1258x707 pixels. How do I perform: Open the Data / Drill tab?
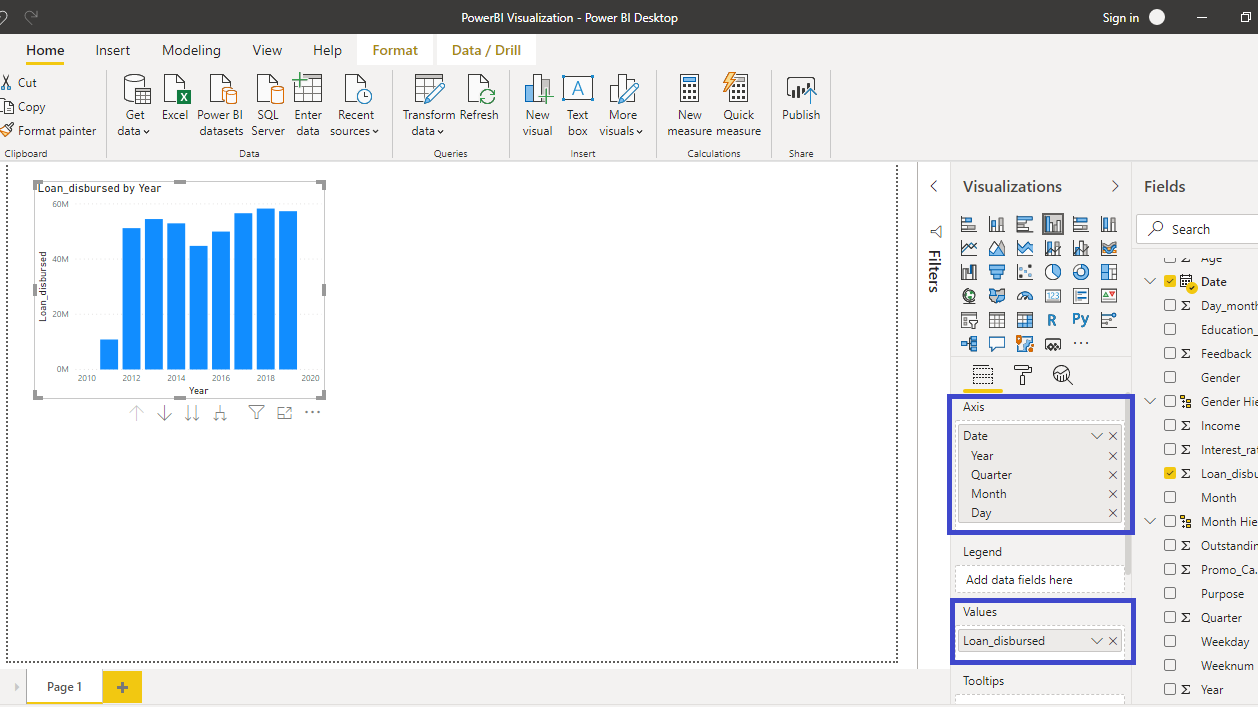(486, 50)
